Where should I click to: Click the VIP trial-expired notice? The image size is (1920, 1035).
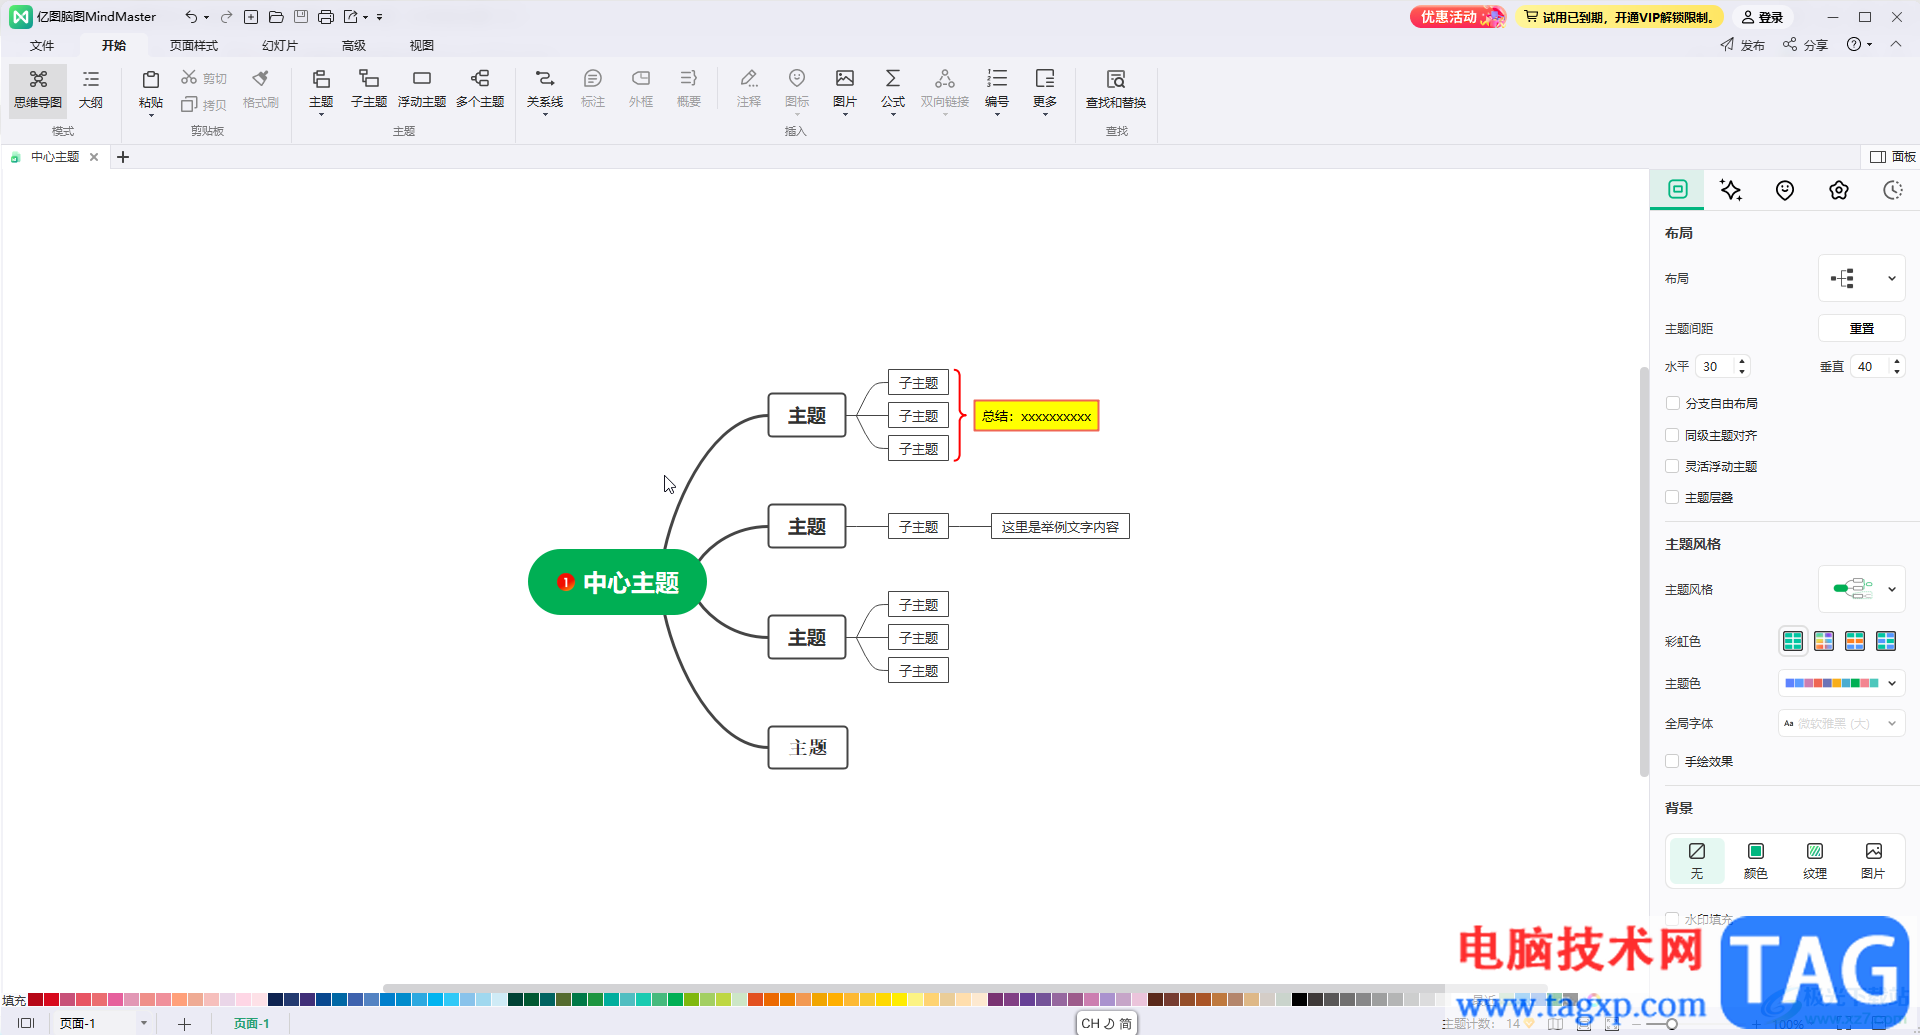[1620, 17]
